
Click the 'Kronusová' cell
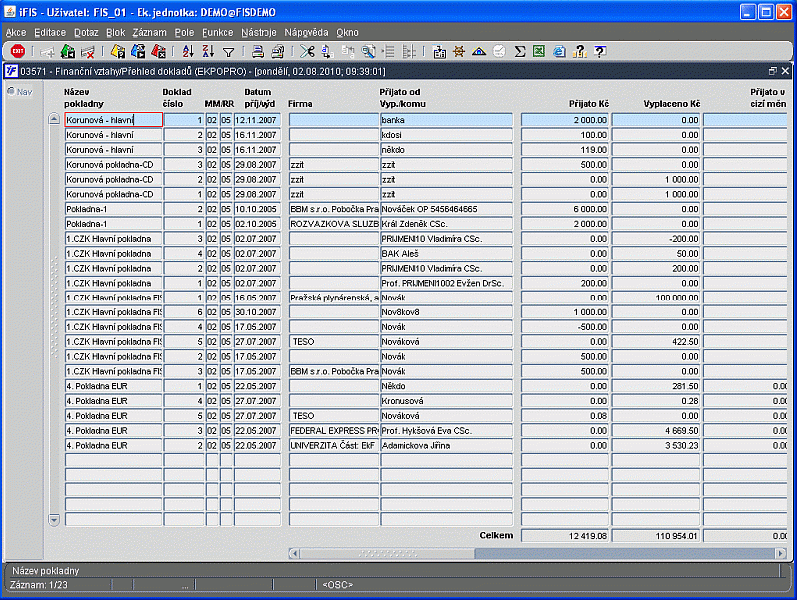446,401
